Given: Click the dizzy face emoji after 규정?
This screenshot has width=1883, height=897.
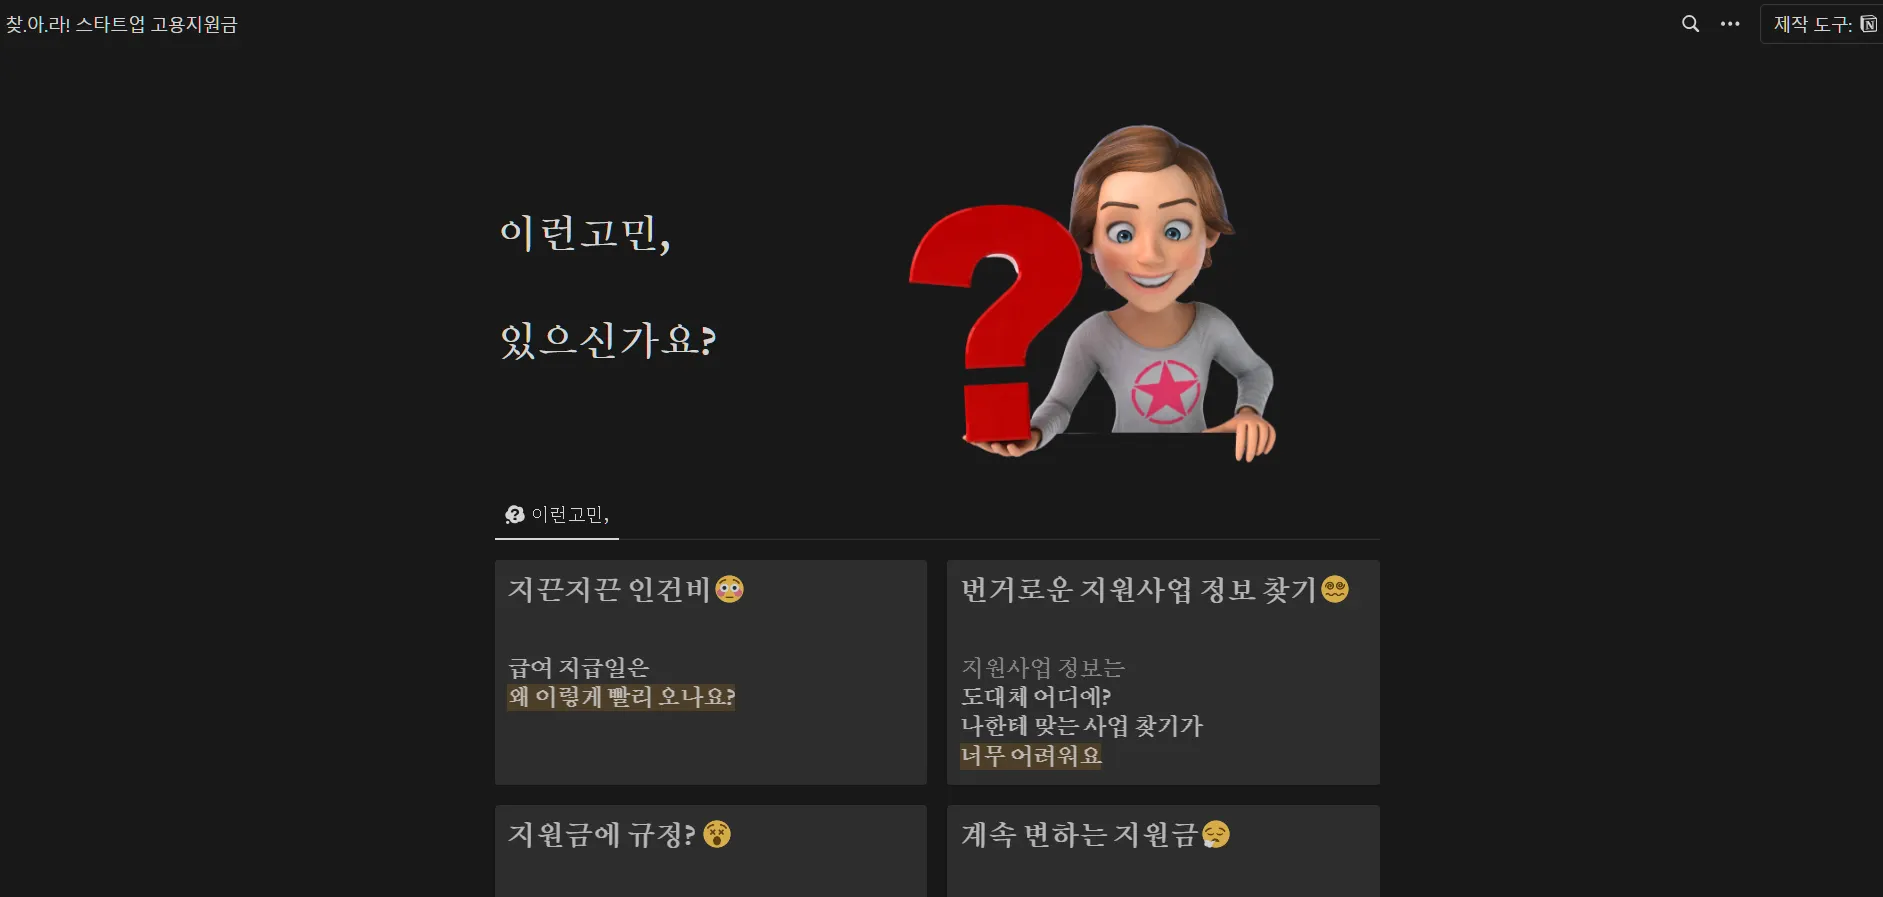Looking at the screenshot, I should tap(717, 834).
